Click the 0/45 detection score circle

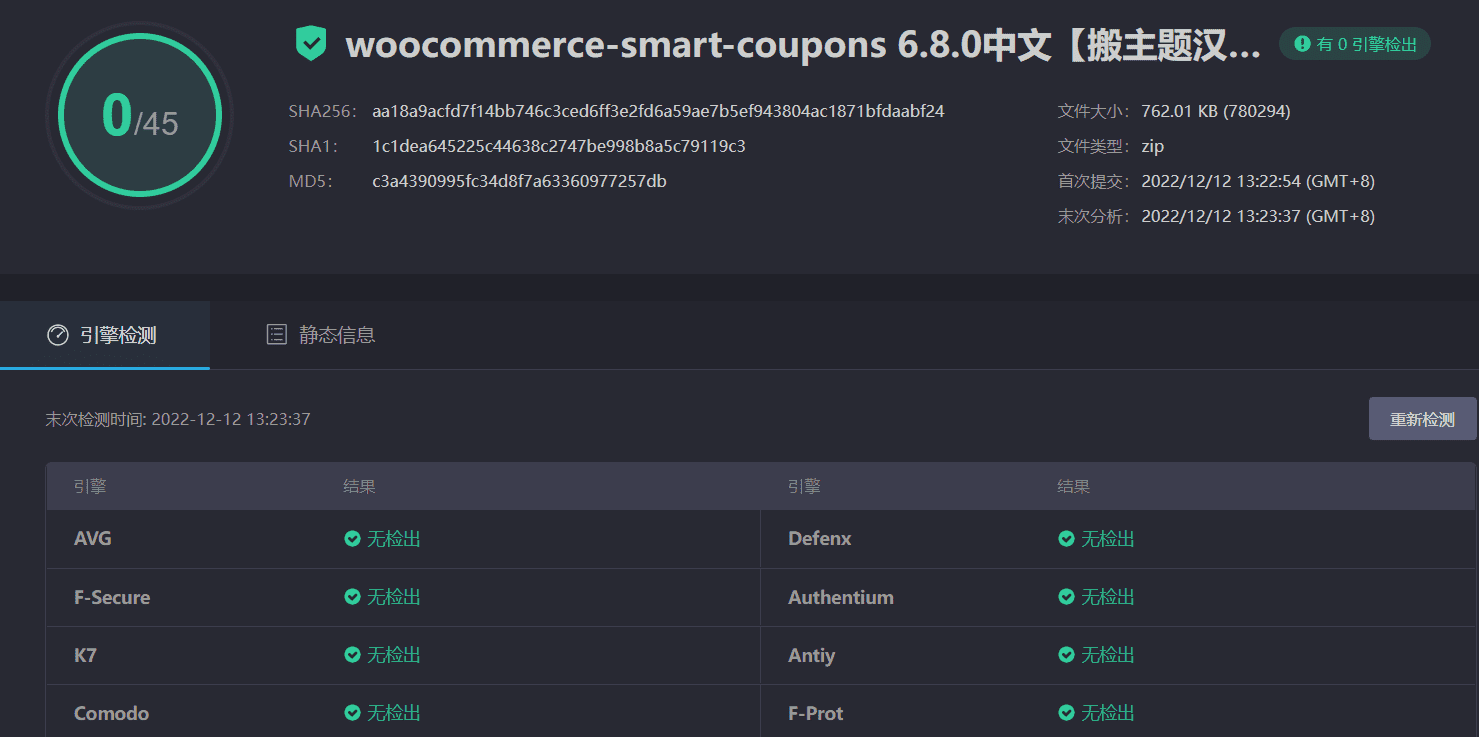pos(140,115)
